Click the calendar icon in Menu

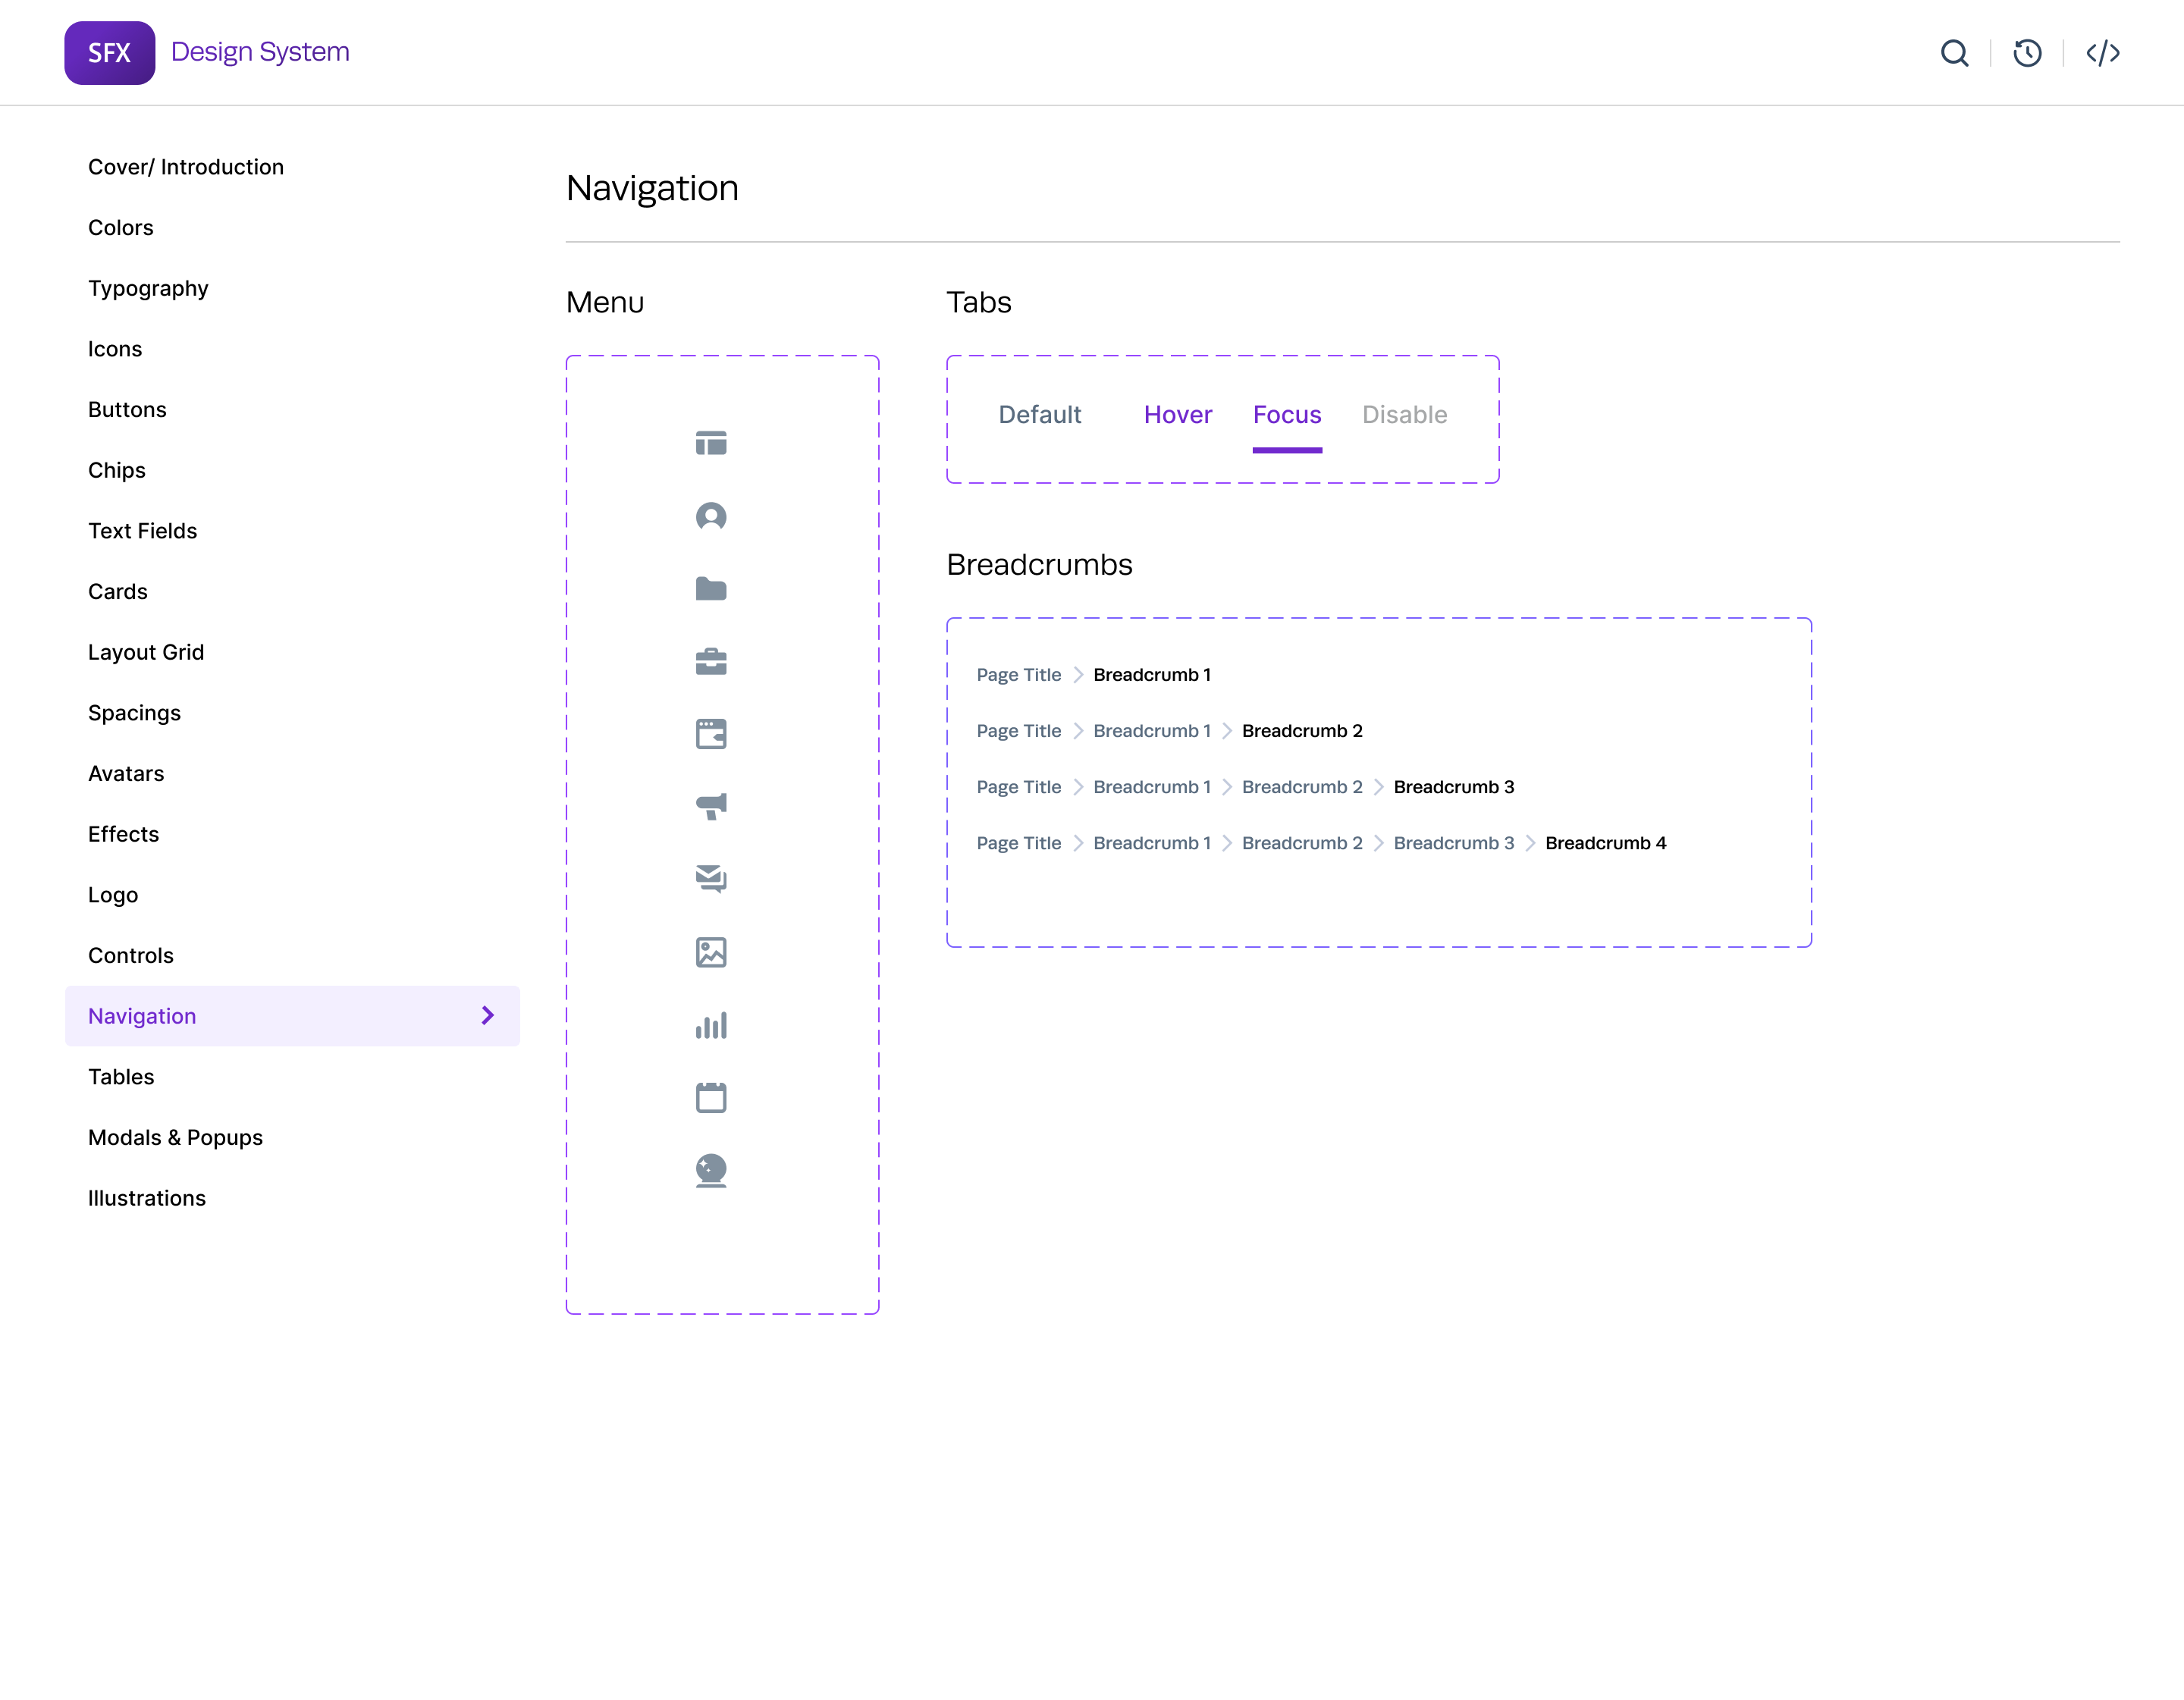(711, 1097)
